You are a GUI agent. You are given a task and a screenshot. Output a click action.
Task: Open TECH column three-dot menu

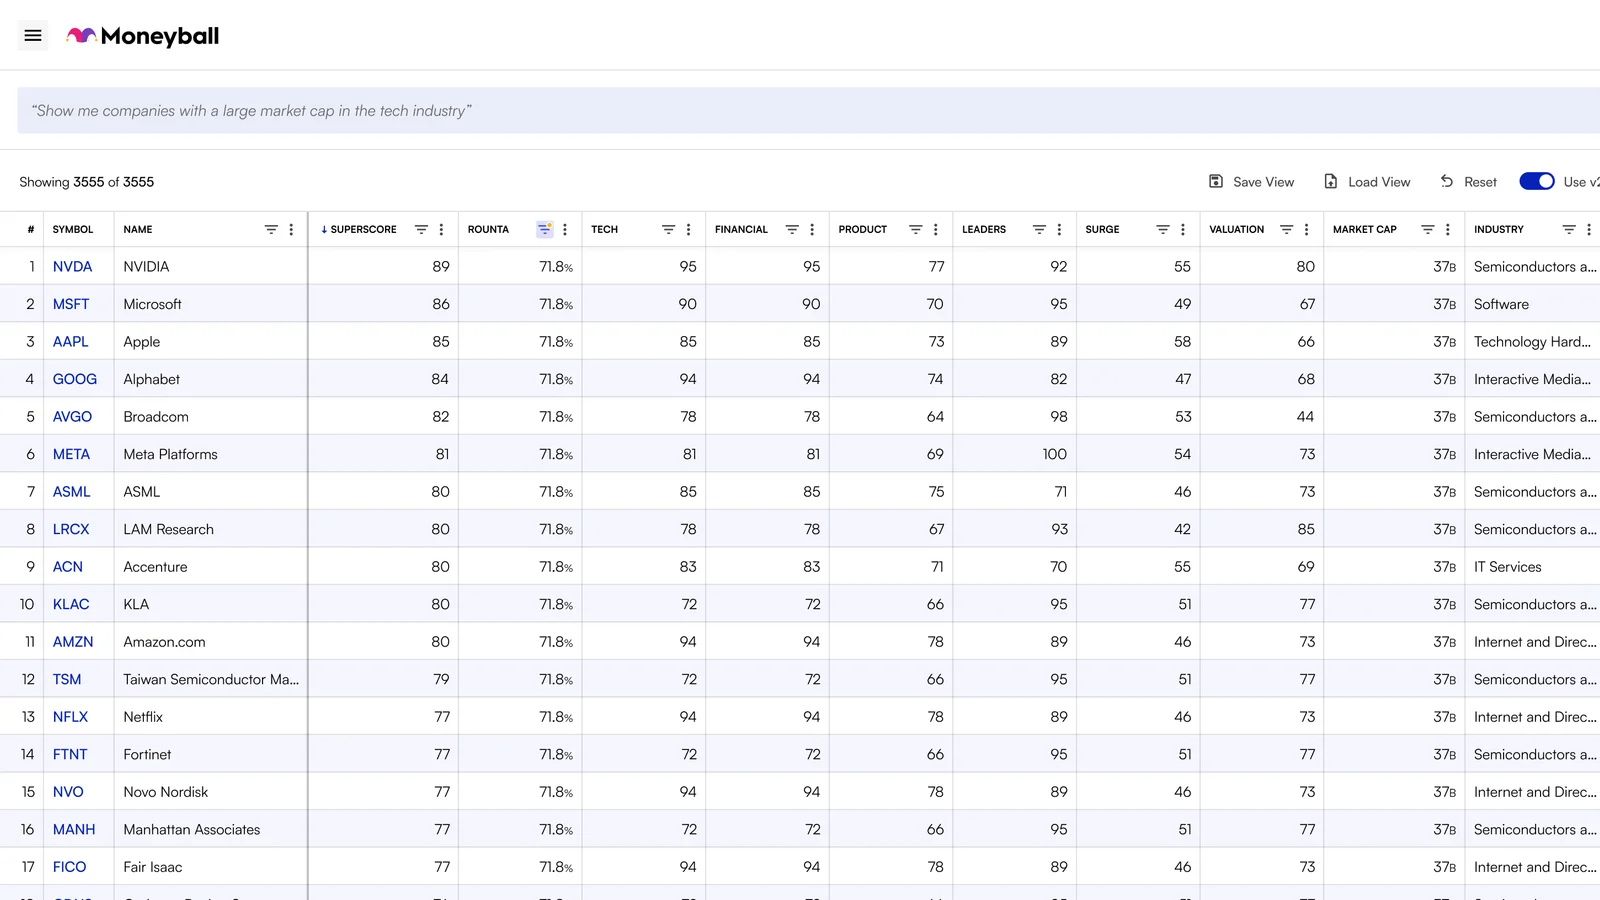[x=688, y=230]
